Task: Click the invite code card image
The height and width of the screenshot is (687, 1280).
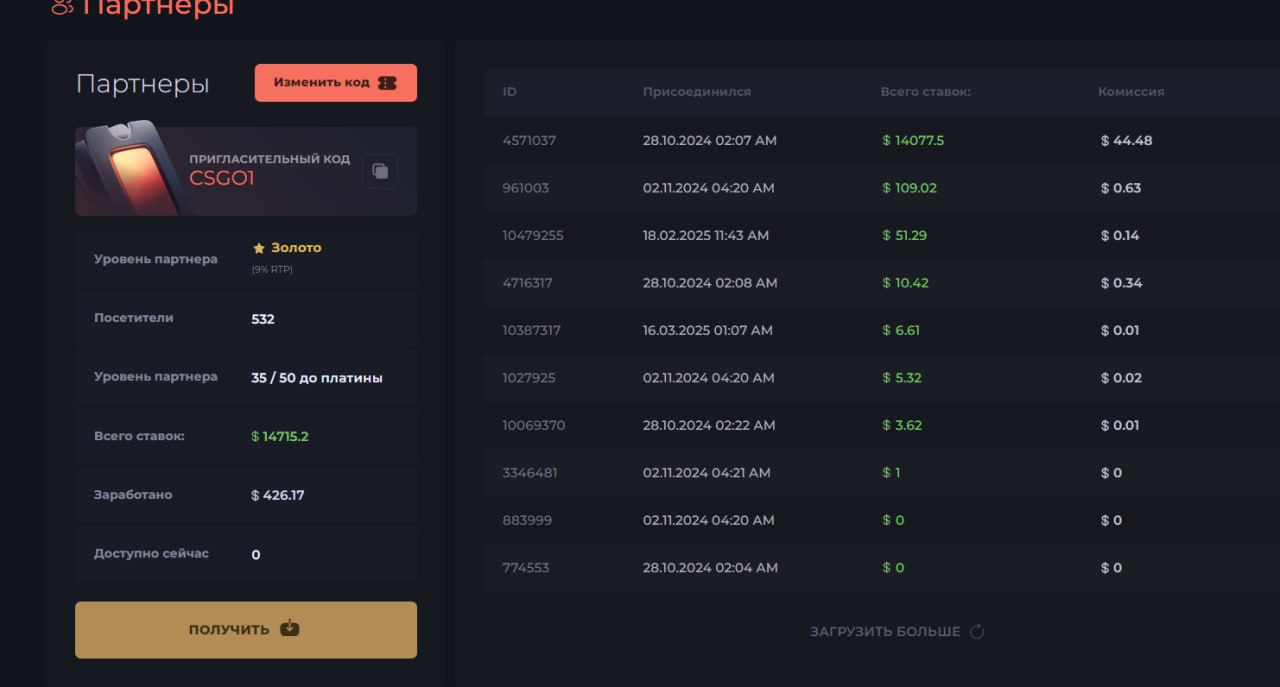Action: pos(130,170)
